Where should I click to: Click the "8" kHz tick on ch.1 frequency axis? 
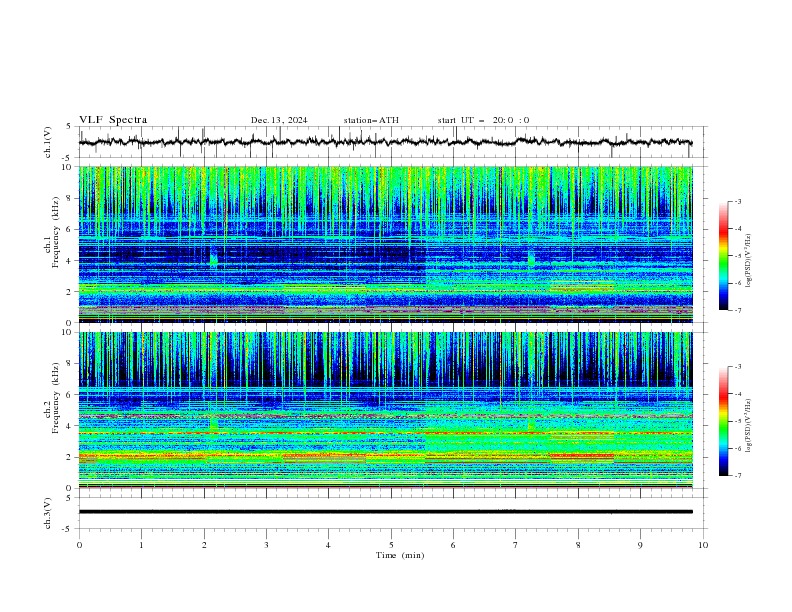coord(71,198)
